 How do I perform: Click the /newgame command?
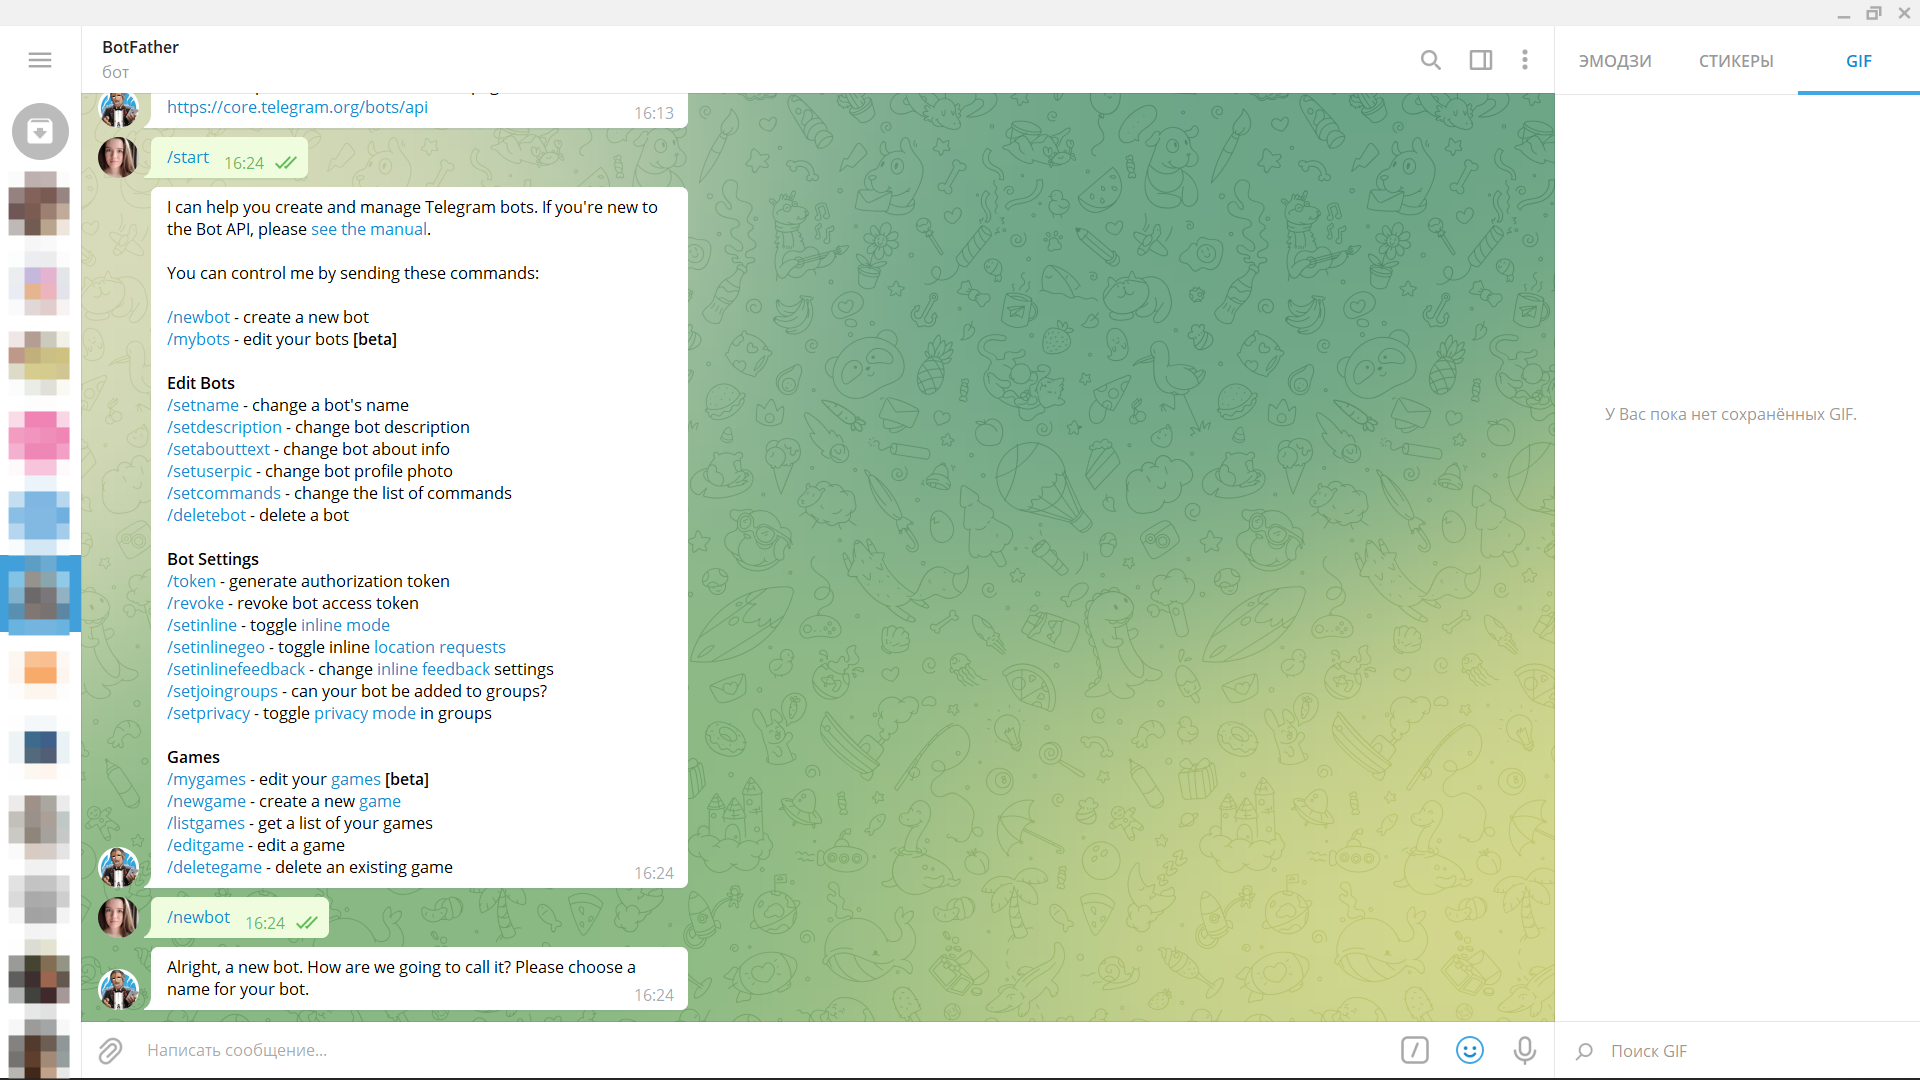tap(206, 801)
